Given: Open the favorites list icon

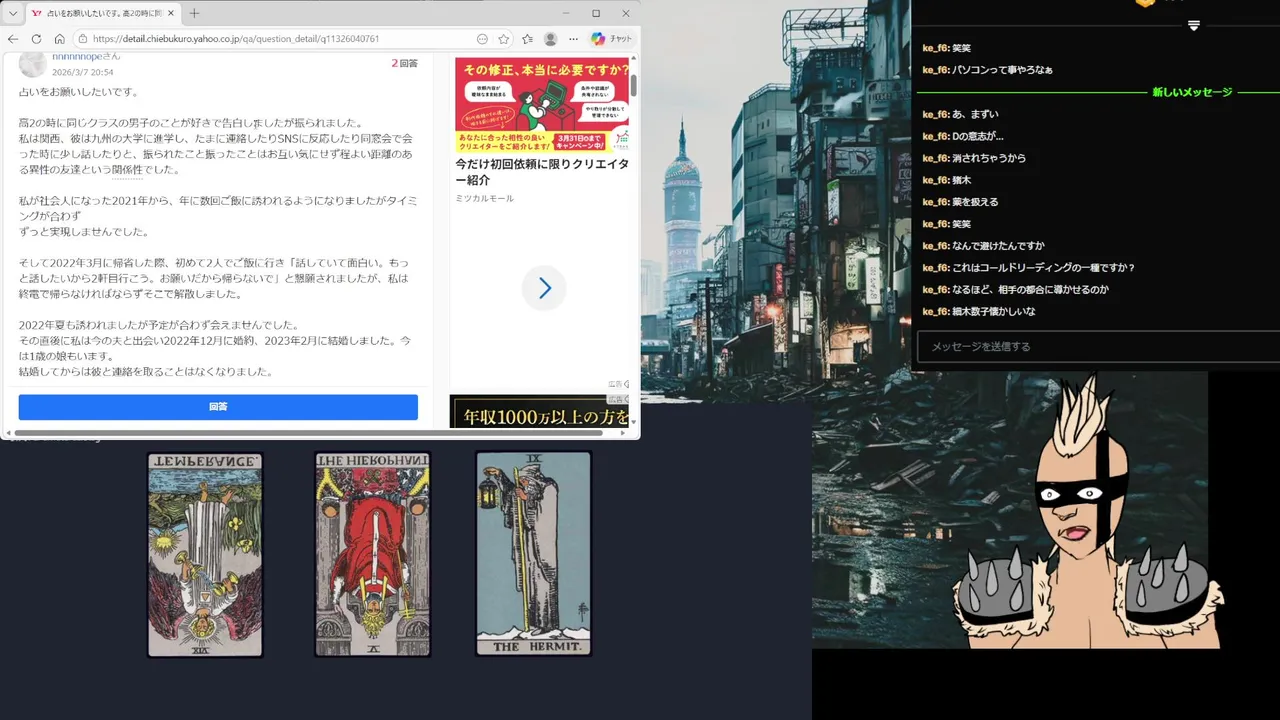Looking at the screenshot, I should pos(527,39).
